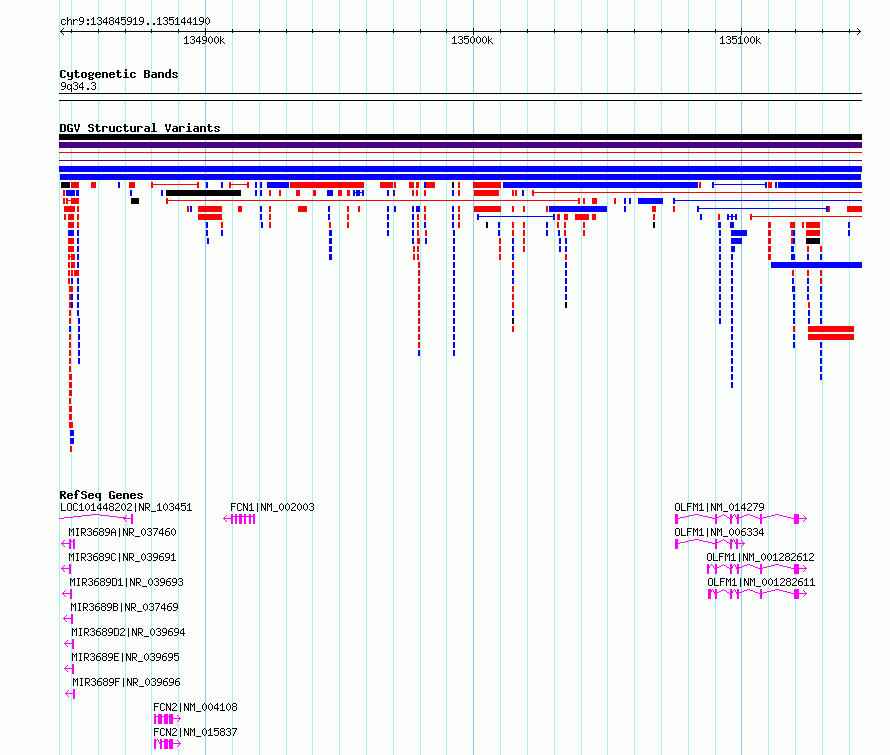890x755 pixels.
Task: Click the right arrow of the coordinate ruler
Action: (x=858, y=31)
